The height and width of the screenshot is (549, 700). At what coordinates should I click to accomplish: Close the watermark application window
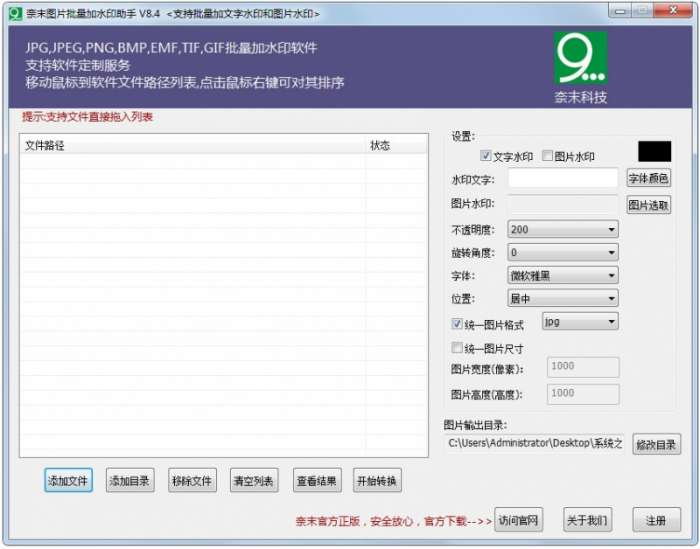click(x=673, y=11)
